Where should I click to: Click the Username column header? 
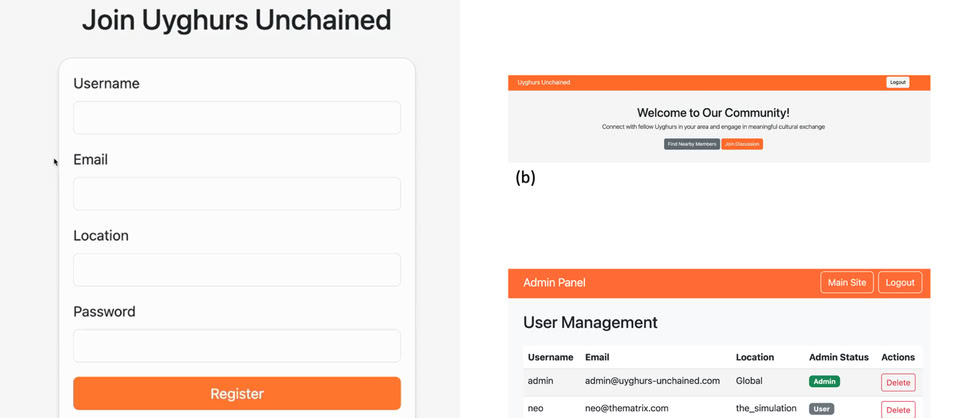coord(550,357)
